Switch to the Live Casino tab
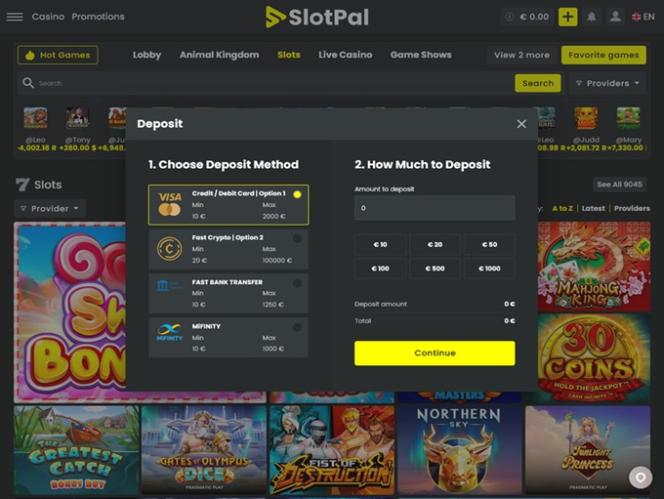The image size is (664, 499). [x=345, y=55]
